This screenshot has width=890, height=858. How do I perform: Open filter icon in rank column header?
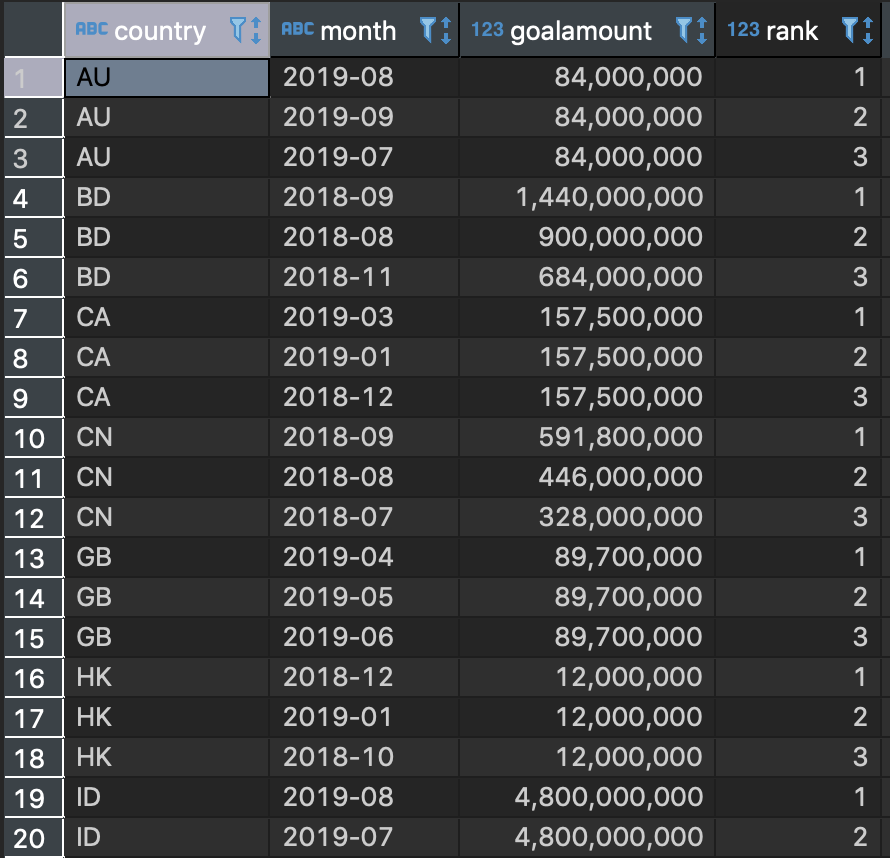[x=850, y=30]
